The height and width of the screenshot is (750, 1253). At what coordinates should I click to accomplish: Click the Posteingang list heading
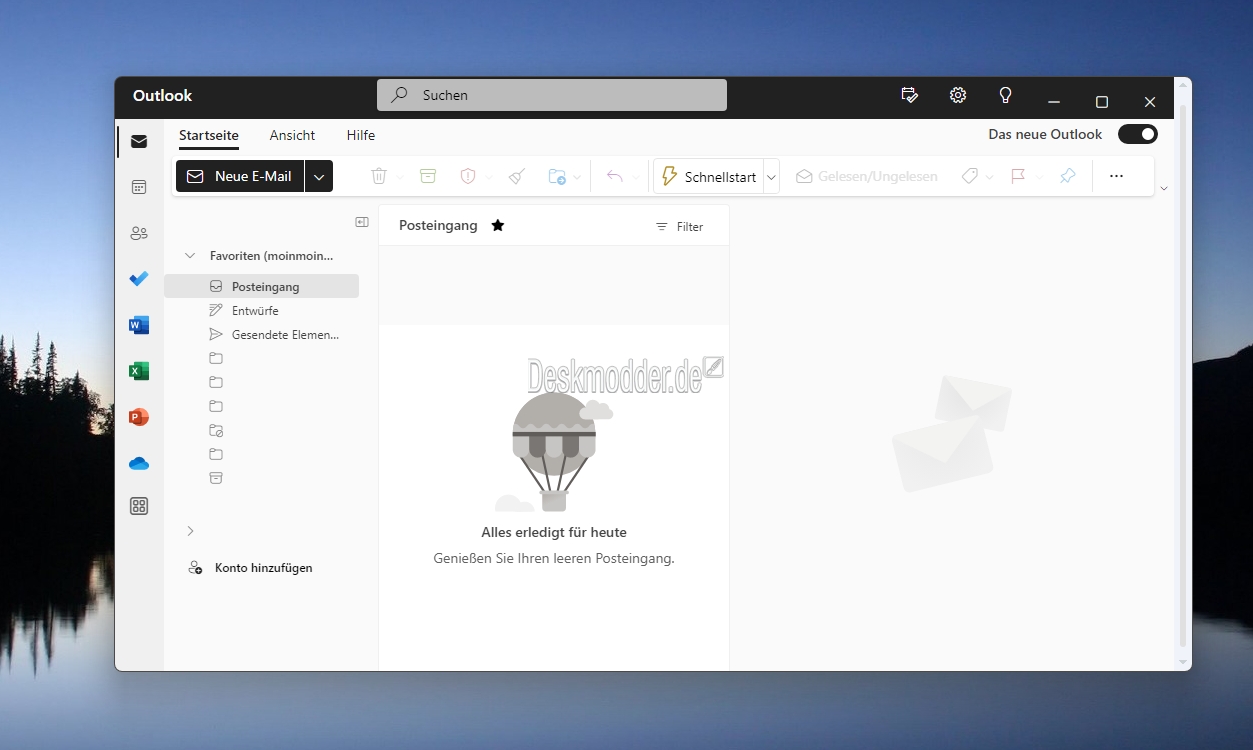(438, 226)
